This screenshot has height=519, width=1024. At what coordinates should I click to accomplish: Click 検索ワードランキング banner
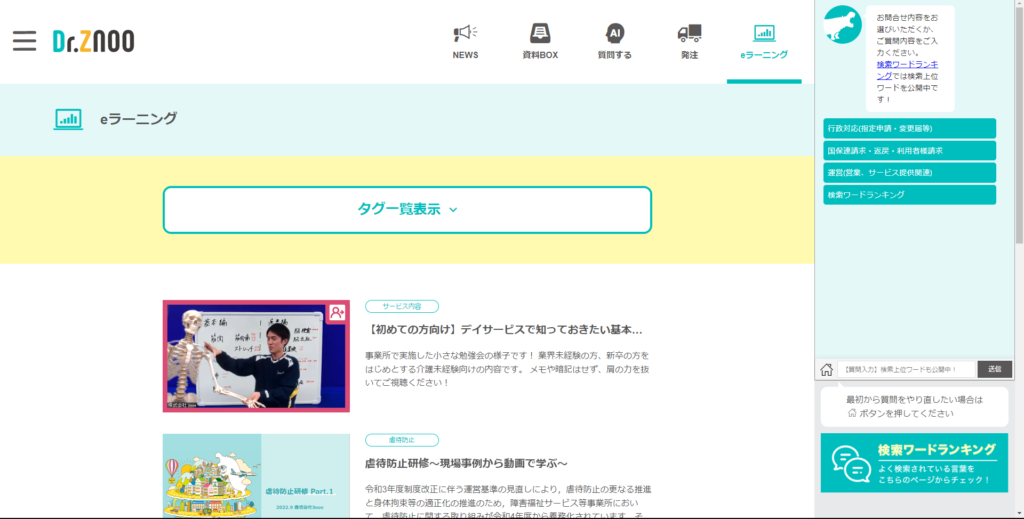914,463
